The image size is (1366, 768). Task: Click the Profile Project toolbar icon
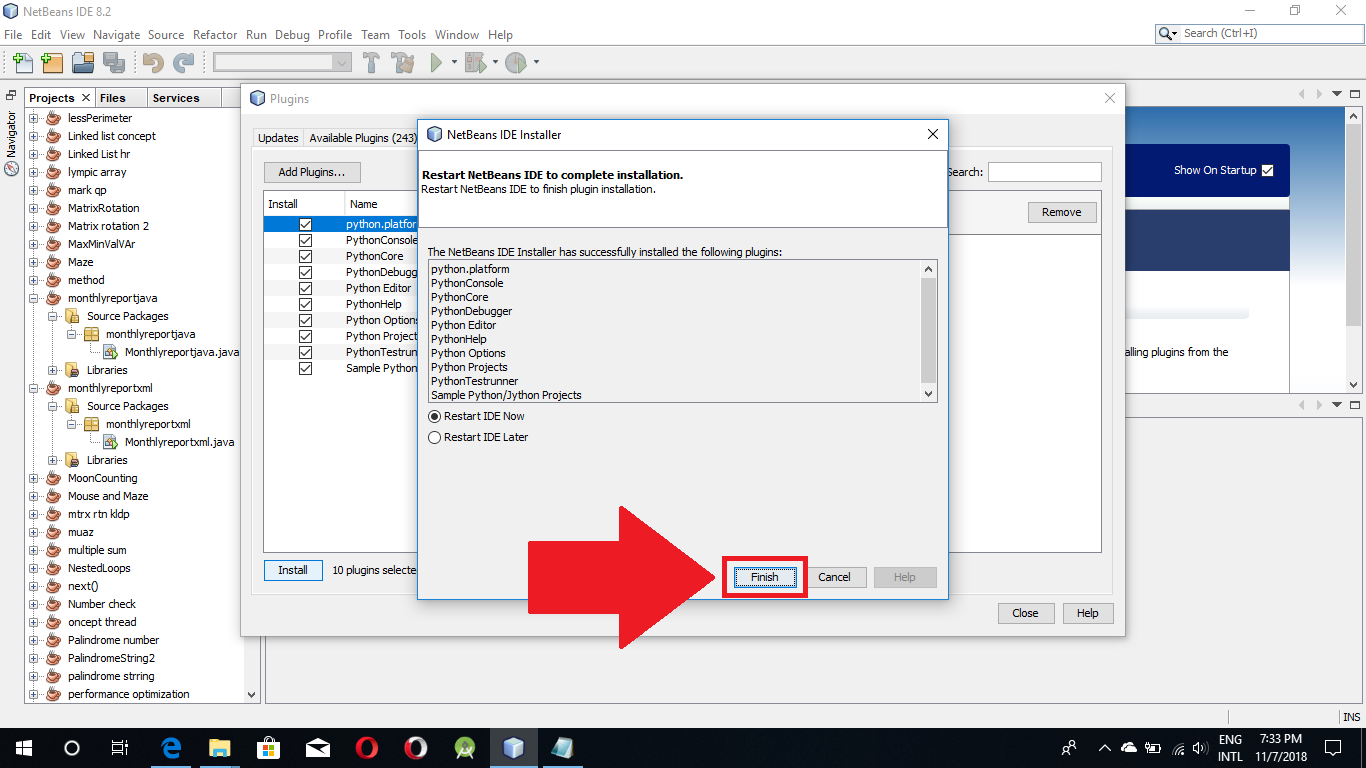click(x=515, y=63)
